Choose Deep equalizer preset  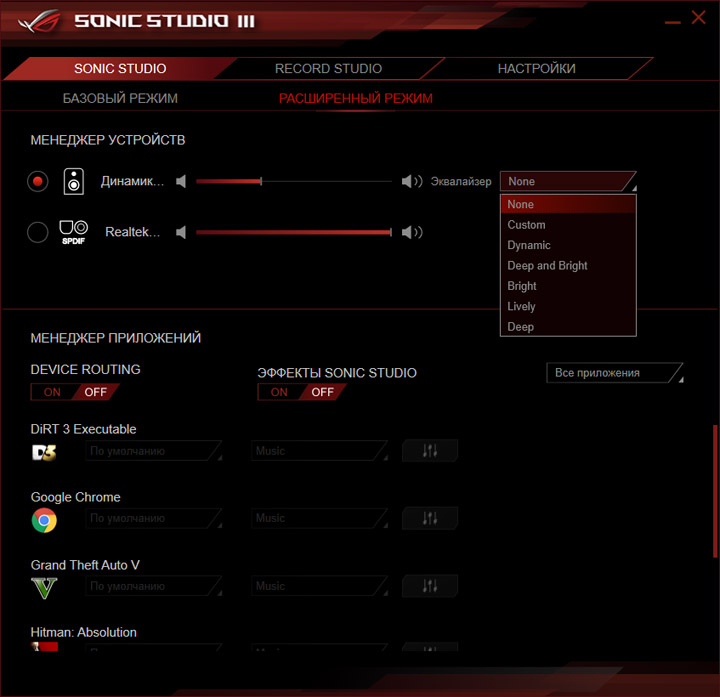pyautogui.click(x=568, y=326)
